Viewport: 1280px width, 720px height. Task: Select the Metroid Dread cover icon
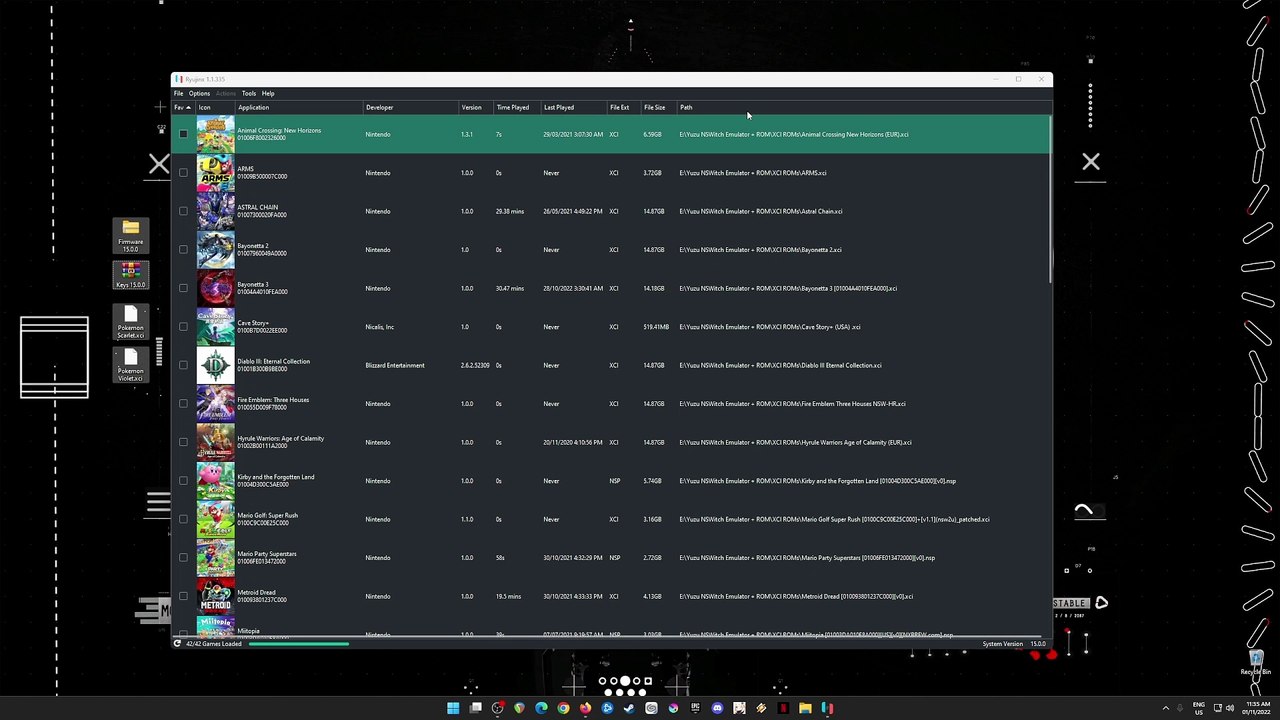[x=215, y=596]
